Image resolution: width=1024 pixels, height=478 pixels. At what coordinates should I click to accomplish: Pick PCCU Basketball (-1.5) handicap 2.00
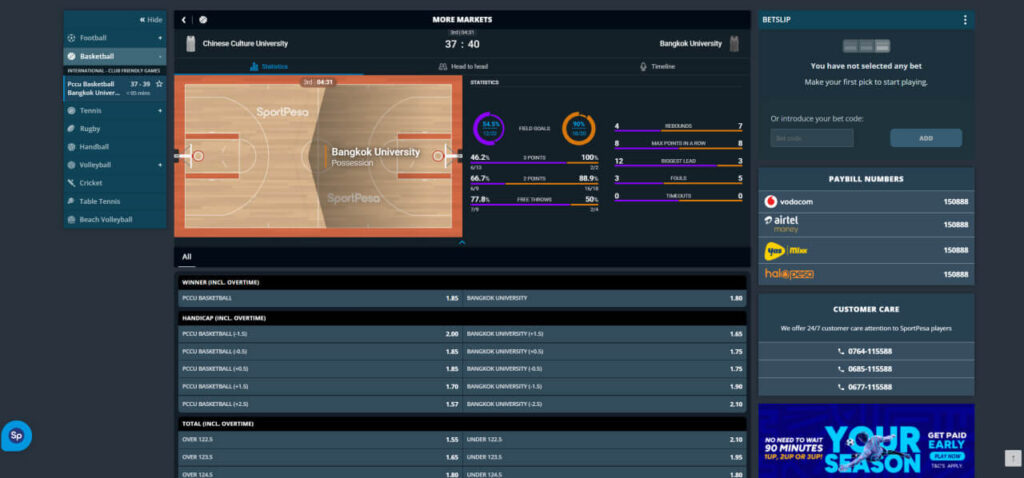(x=320, y=334)
